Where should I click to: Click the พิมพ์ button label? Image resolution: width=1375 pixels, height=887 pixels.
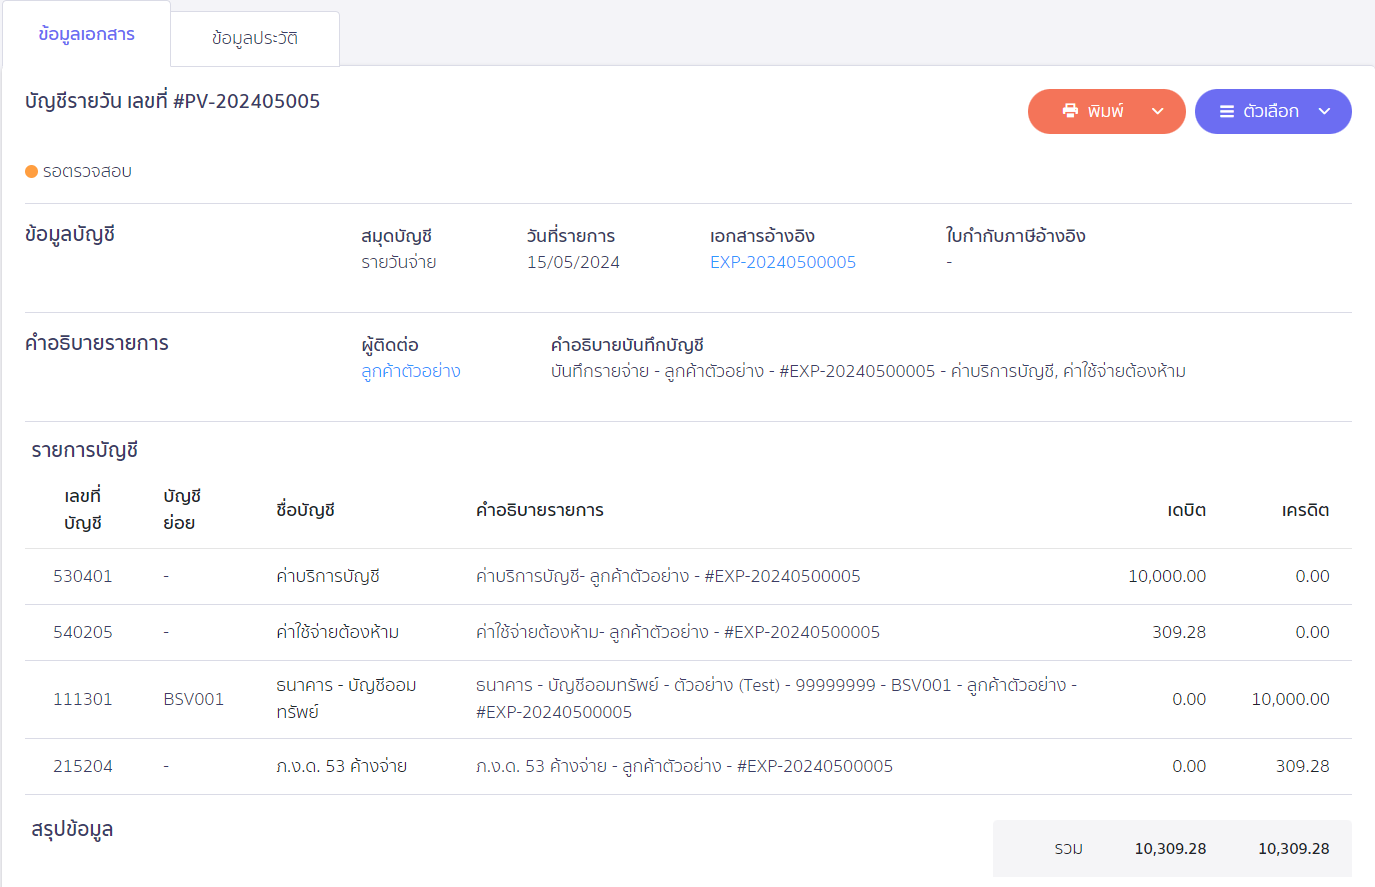(x=1106, y=111)
